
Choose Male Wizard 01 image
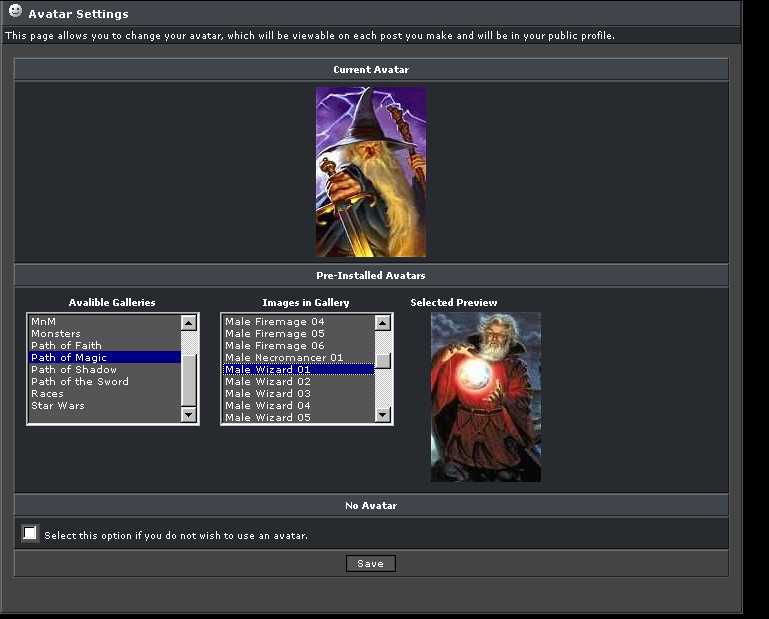tap(299, 369)
